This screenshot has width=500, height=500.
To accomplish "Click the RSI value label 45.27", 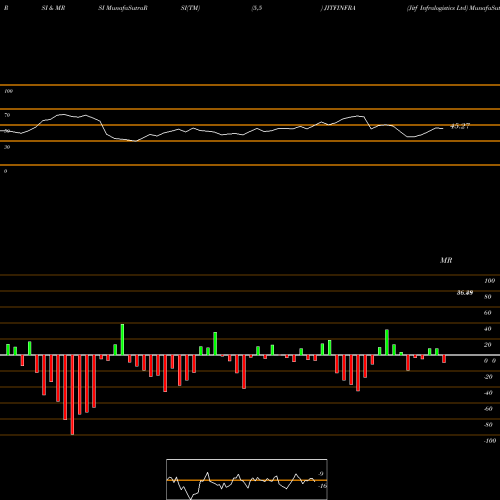I will 460,126.
